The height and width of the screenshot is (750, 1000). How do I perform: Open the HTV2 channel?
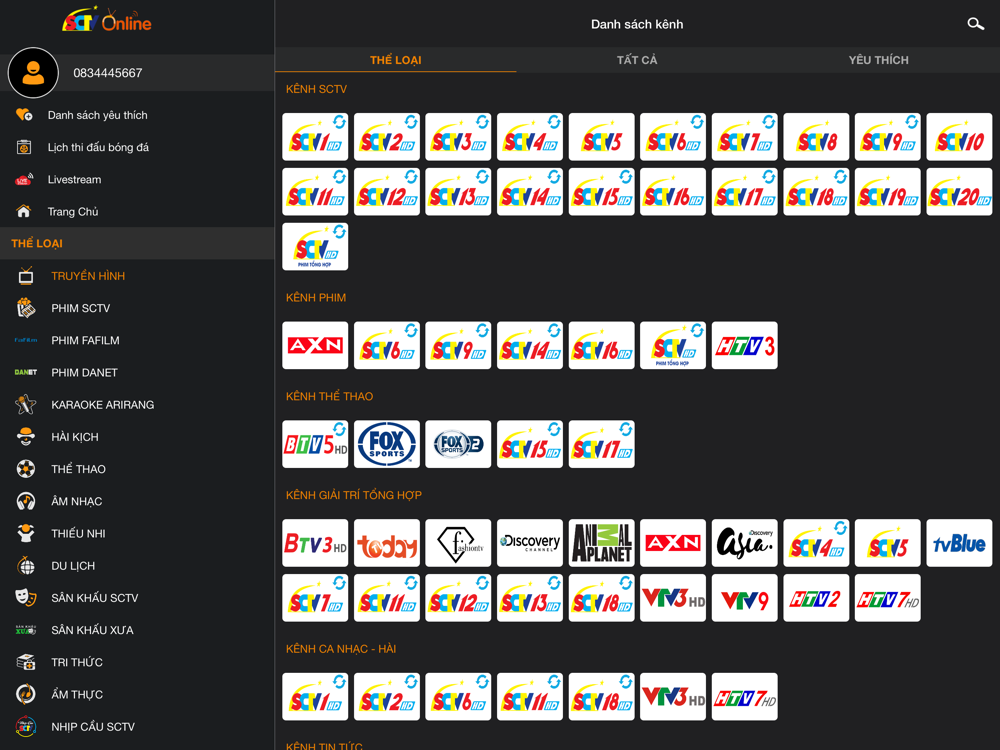[816, 598]
